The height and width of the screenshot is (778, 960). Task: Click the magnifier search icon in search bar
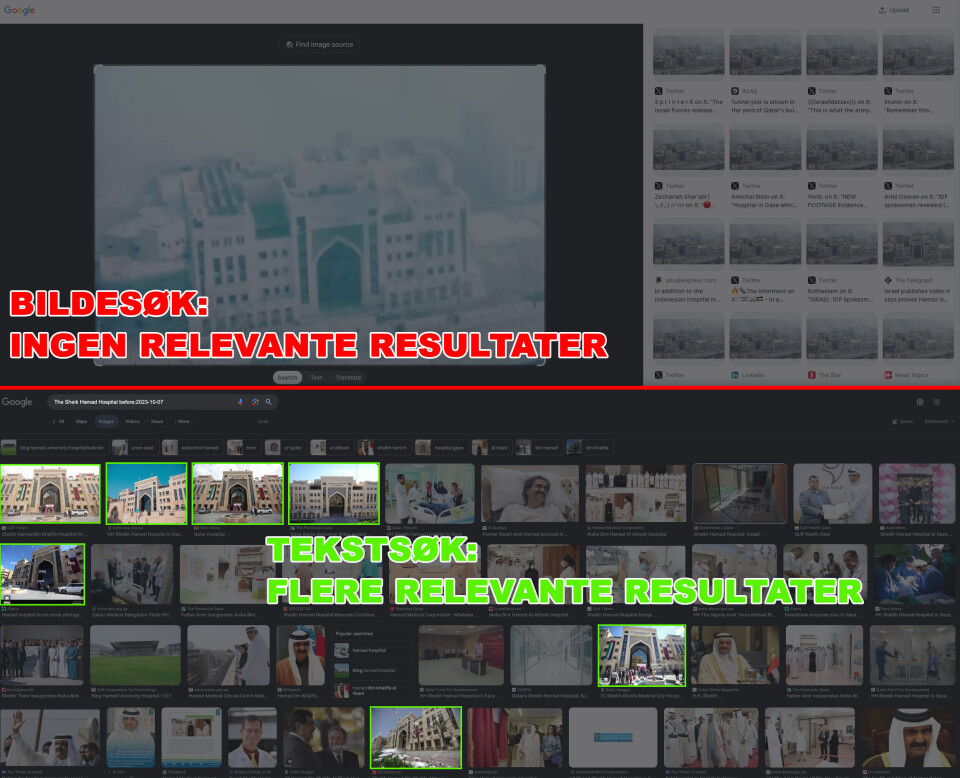pos(268,402)
